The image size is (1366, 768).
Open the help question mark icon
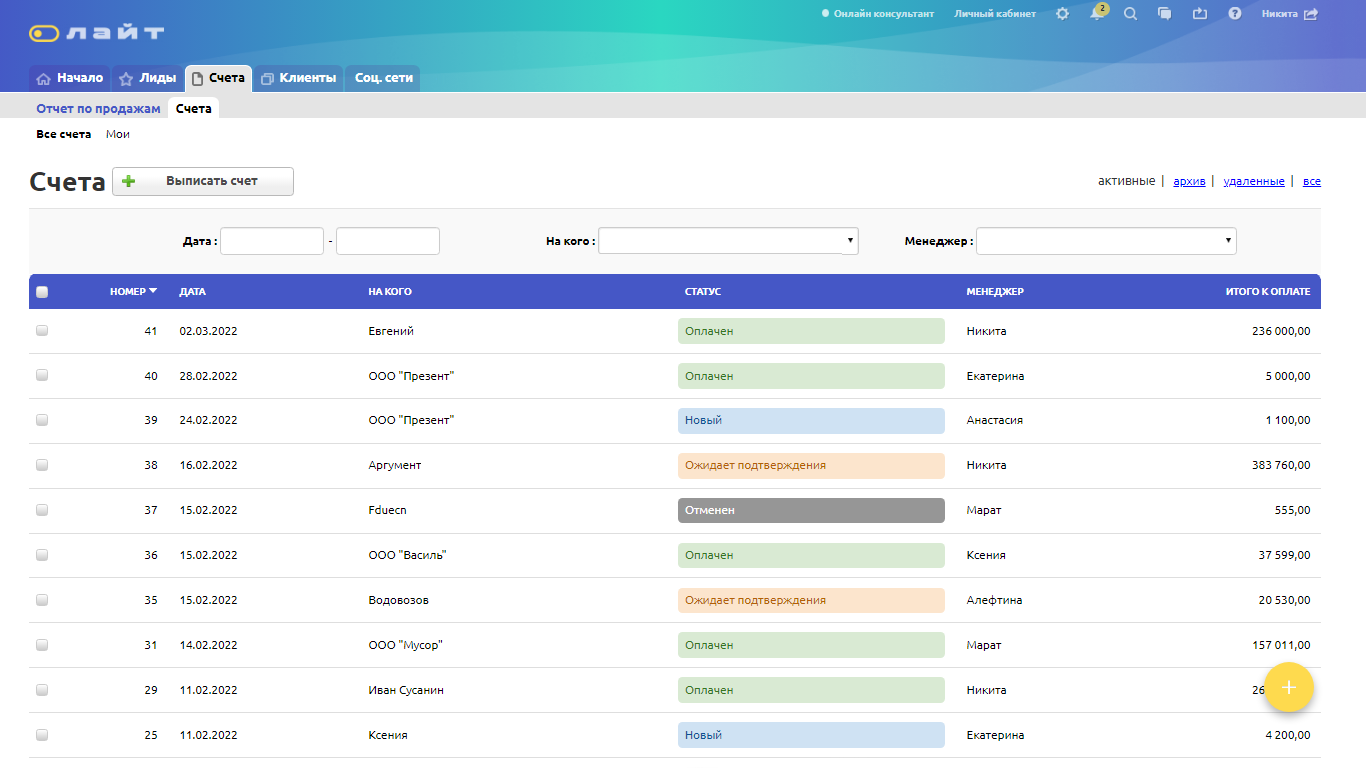(x=1235, y=14)
